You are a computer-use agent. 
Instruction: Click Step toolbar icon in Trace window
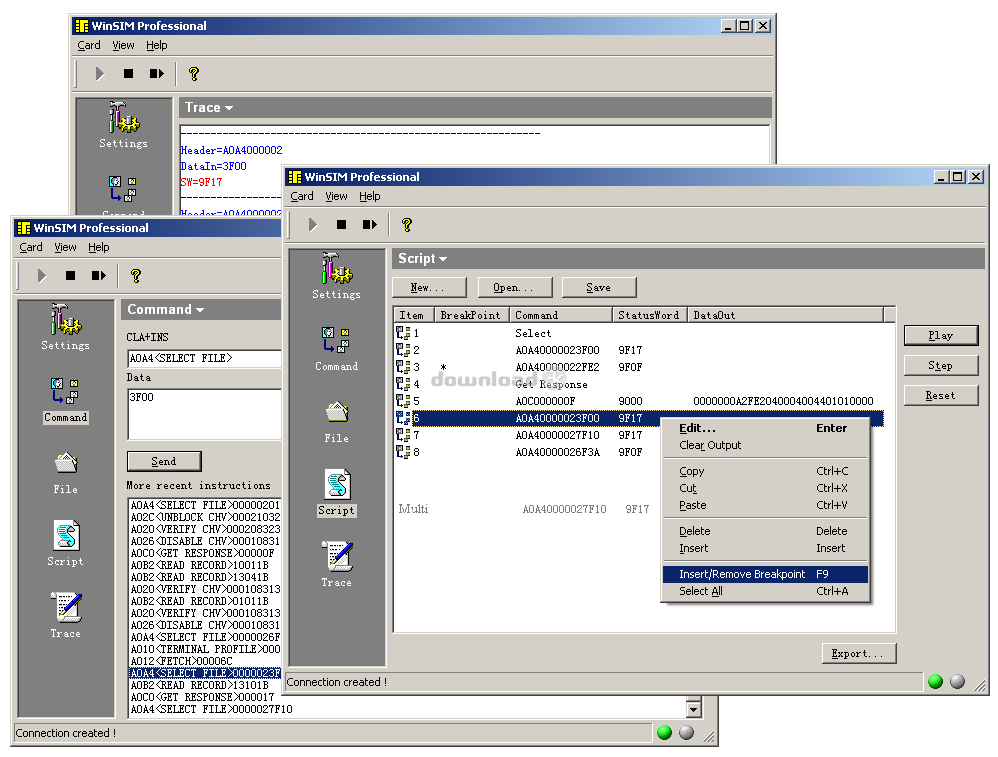pyautogui.click(x=157, y=74)
